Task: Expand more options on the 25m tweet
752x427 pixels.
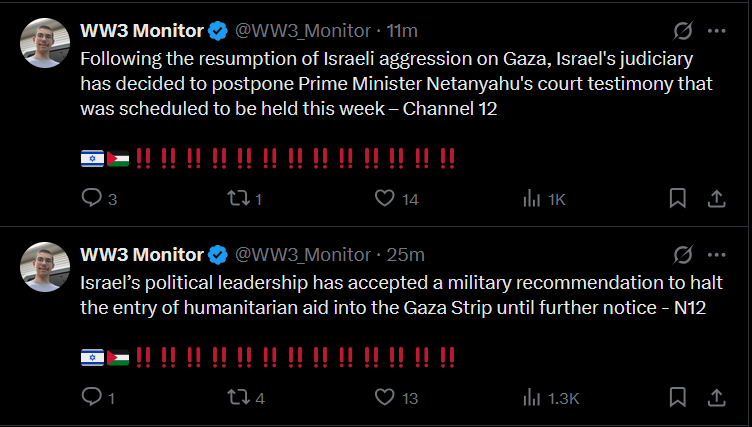Action: (x=716, y=254)
